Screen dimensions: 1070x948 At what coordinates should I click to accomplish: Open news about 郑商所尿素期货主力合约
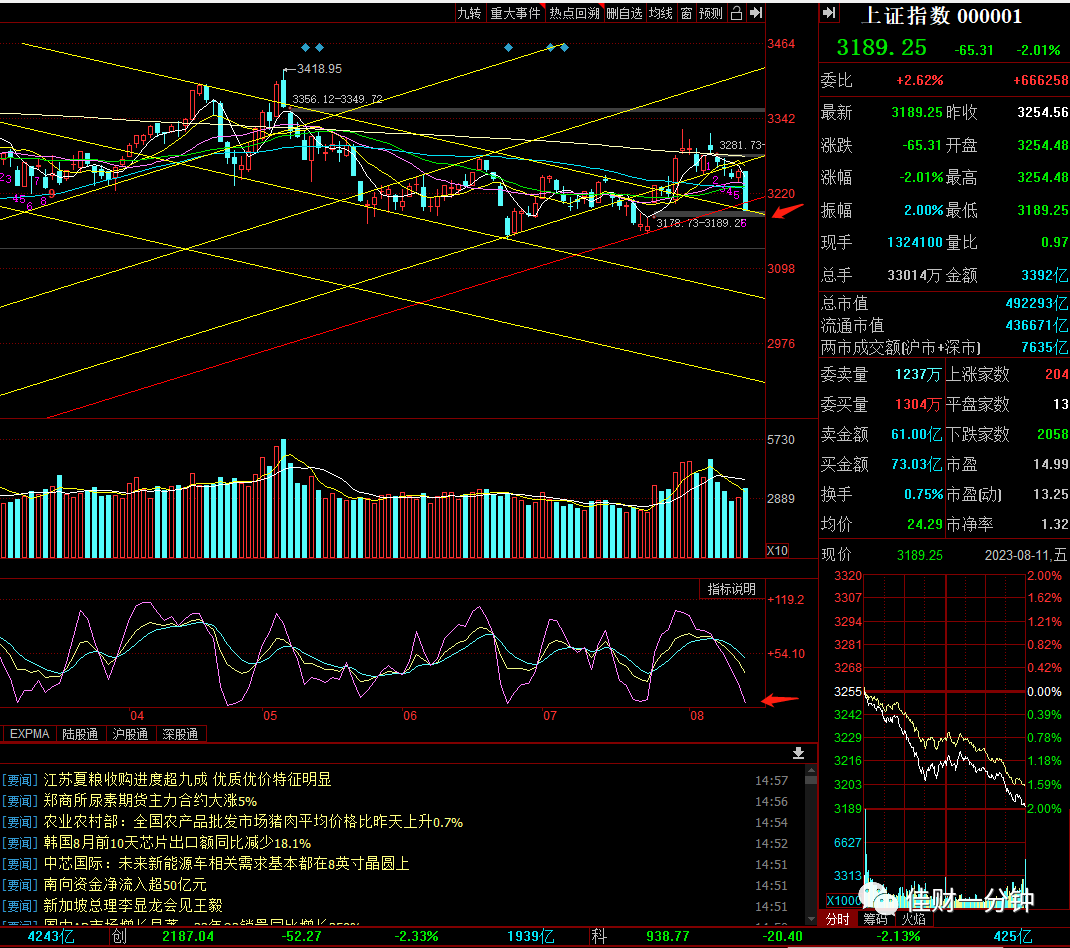pos(150,801)
